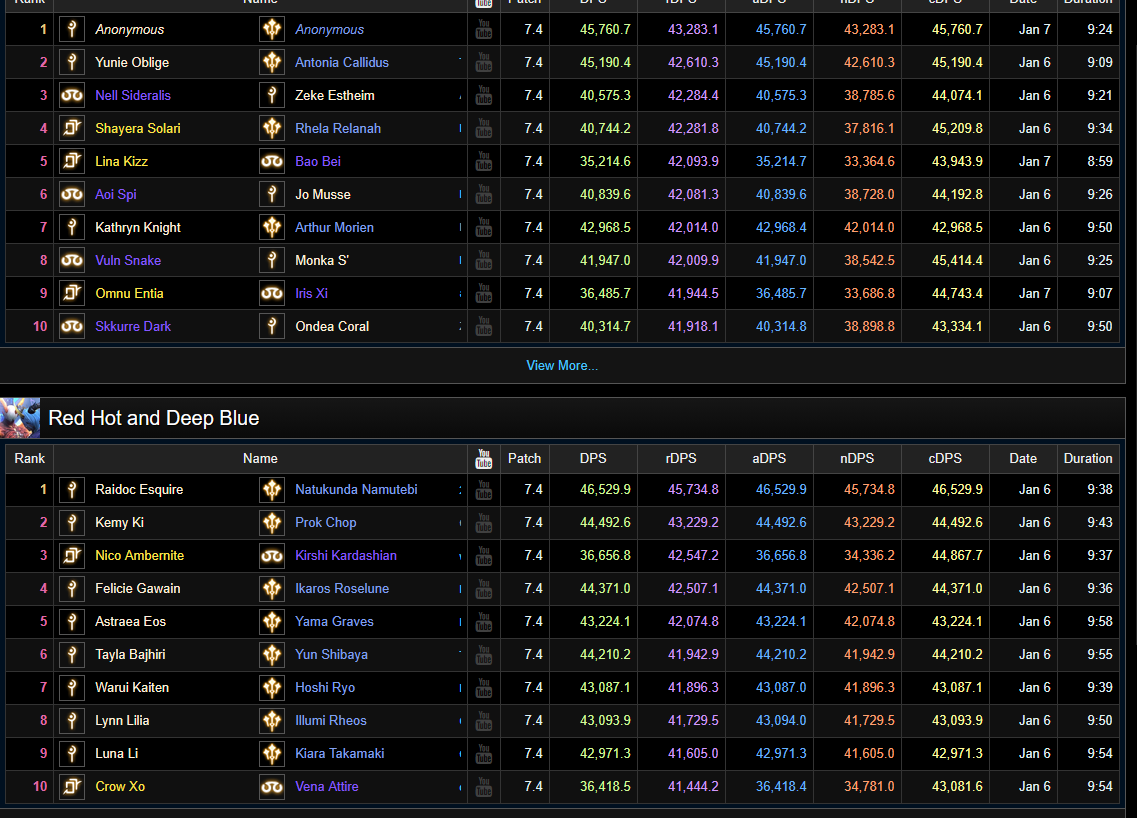The image size is (1137, 818).
Task: Click the job icon beside Vena Attire
Action: pyautogui.click(x=272, y=786)
